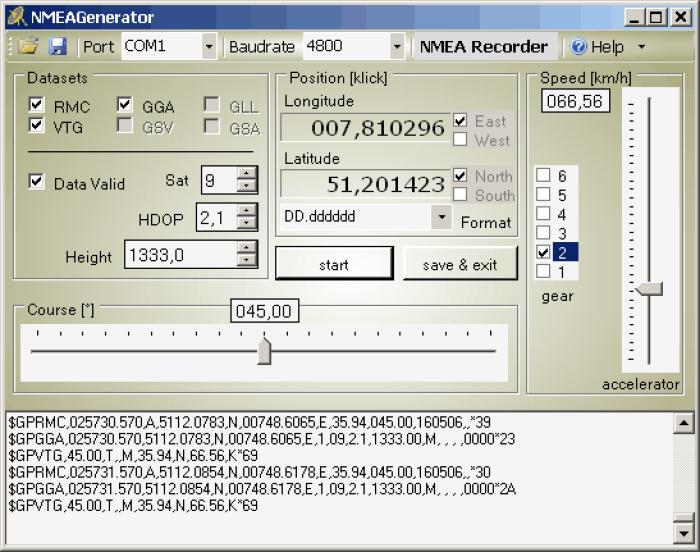Uncheck the VTG dataset
Screen dimensions: 700x552
pos(36,125)
